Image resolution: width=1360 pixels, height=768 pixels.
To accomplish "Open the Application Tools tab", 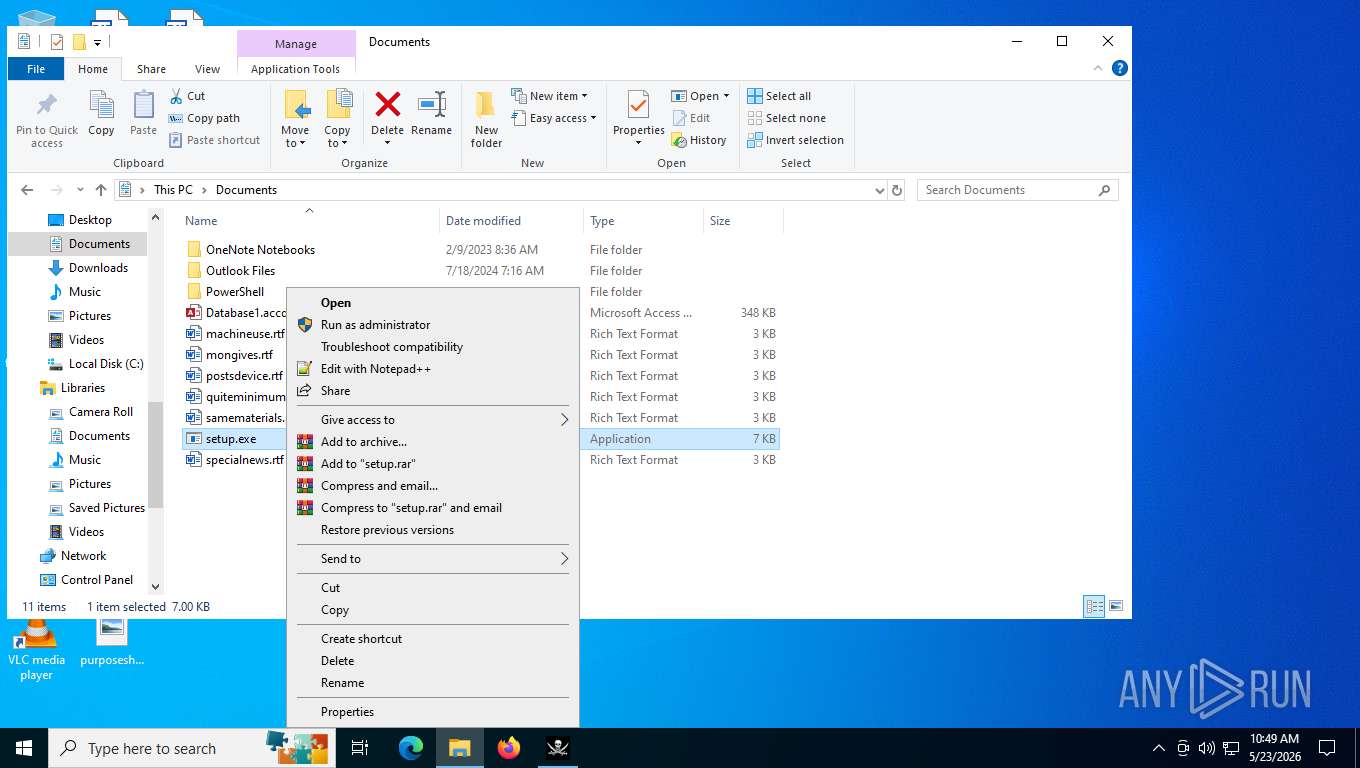I will [295, 69].
